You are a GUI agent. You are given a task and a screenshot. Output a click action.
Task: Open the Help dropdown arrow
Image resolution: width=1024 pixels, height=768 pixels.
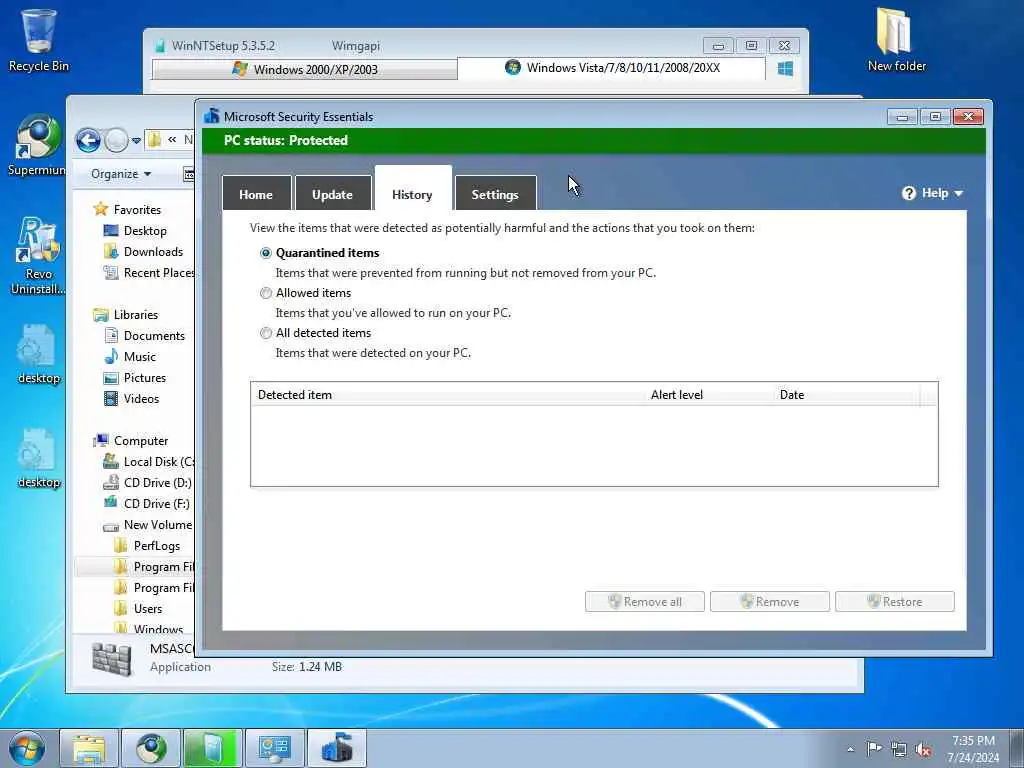pyautogui.click(x=959, y=193)
